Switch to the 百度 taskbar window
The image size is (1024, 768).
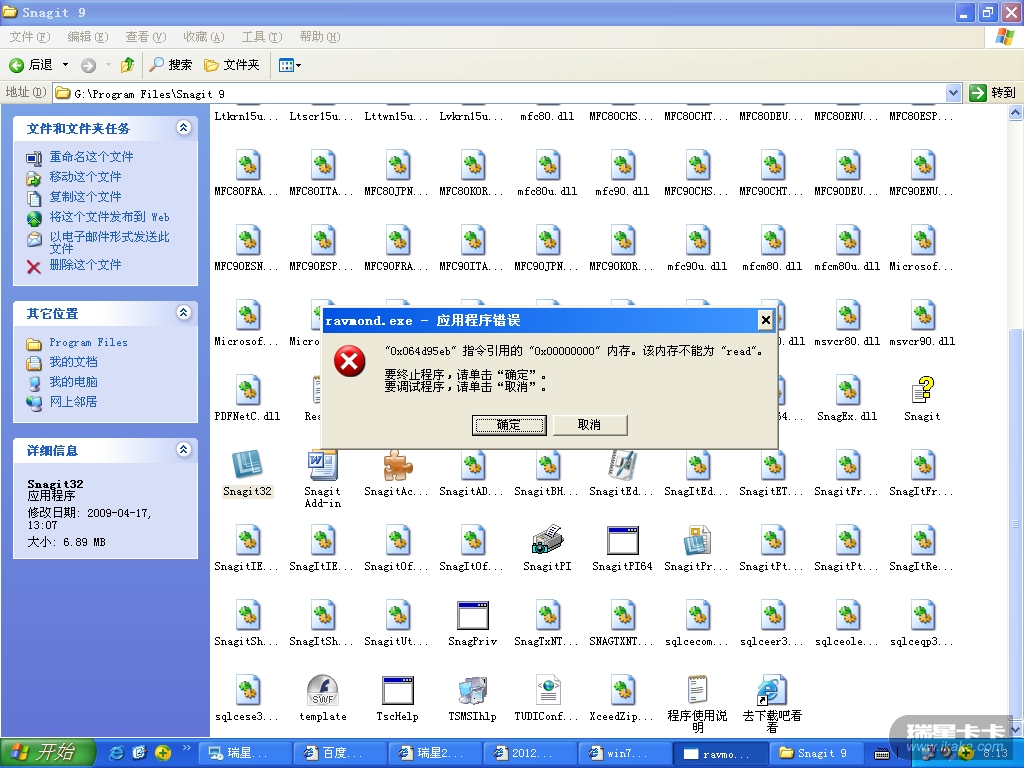(339, 753)
